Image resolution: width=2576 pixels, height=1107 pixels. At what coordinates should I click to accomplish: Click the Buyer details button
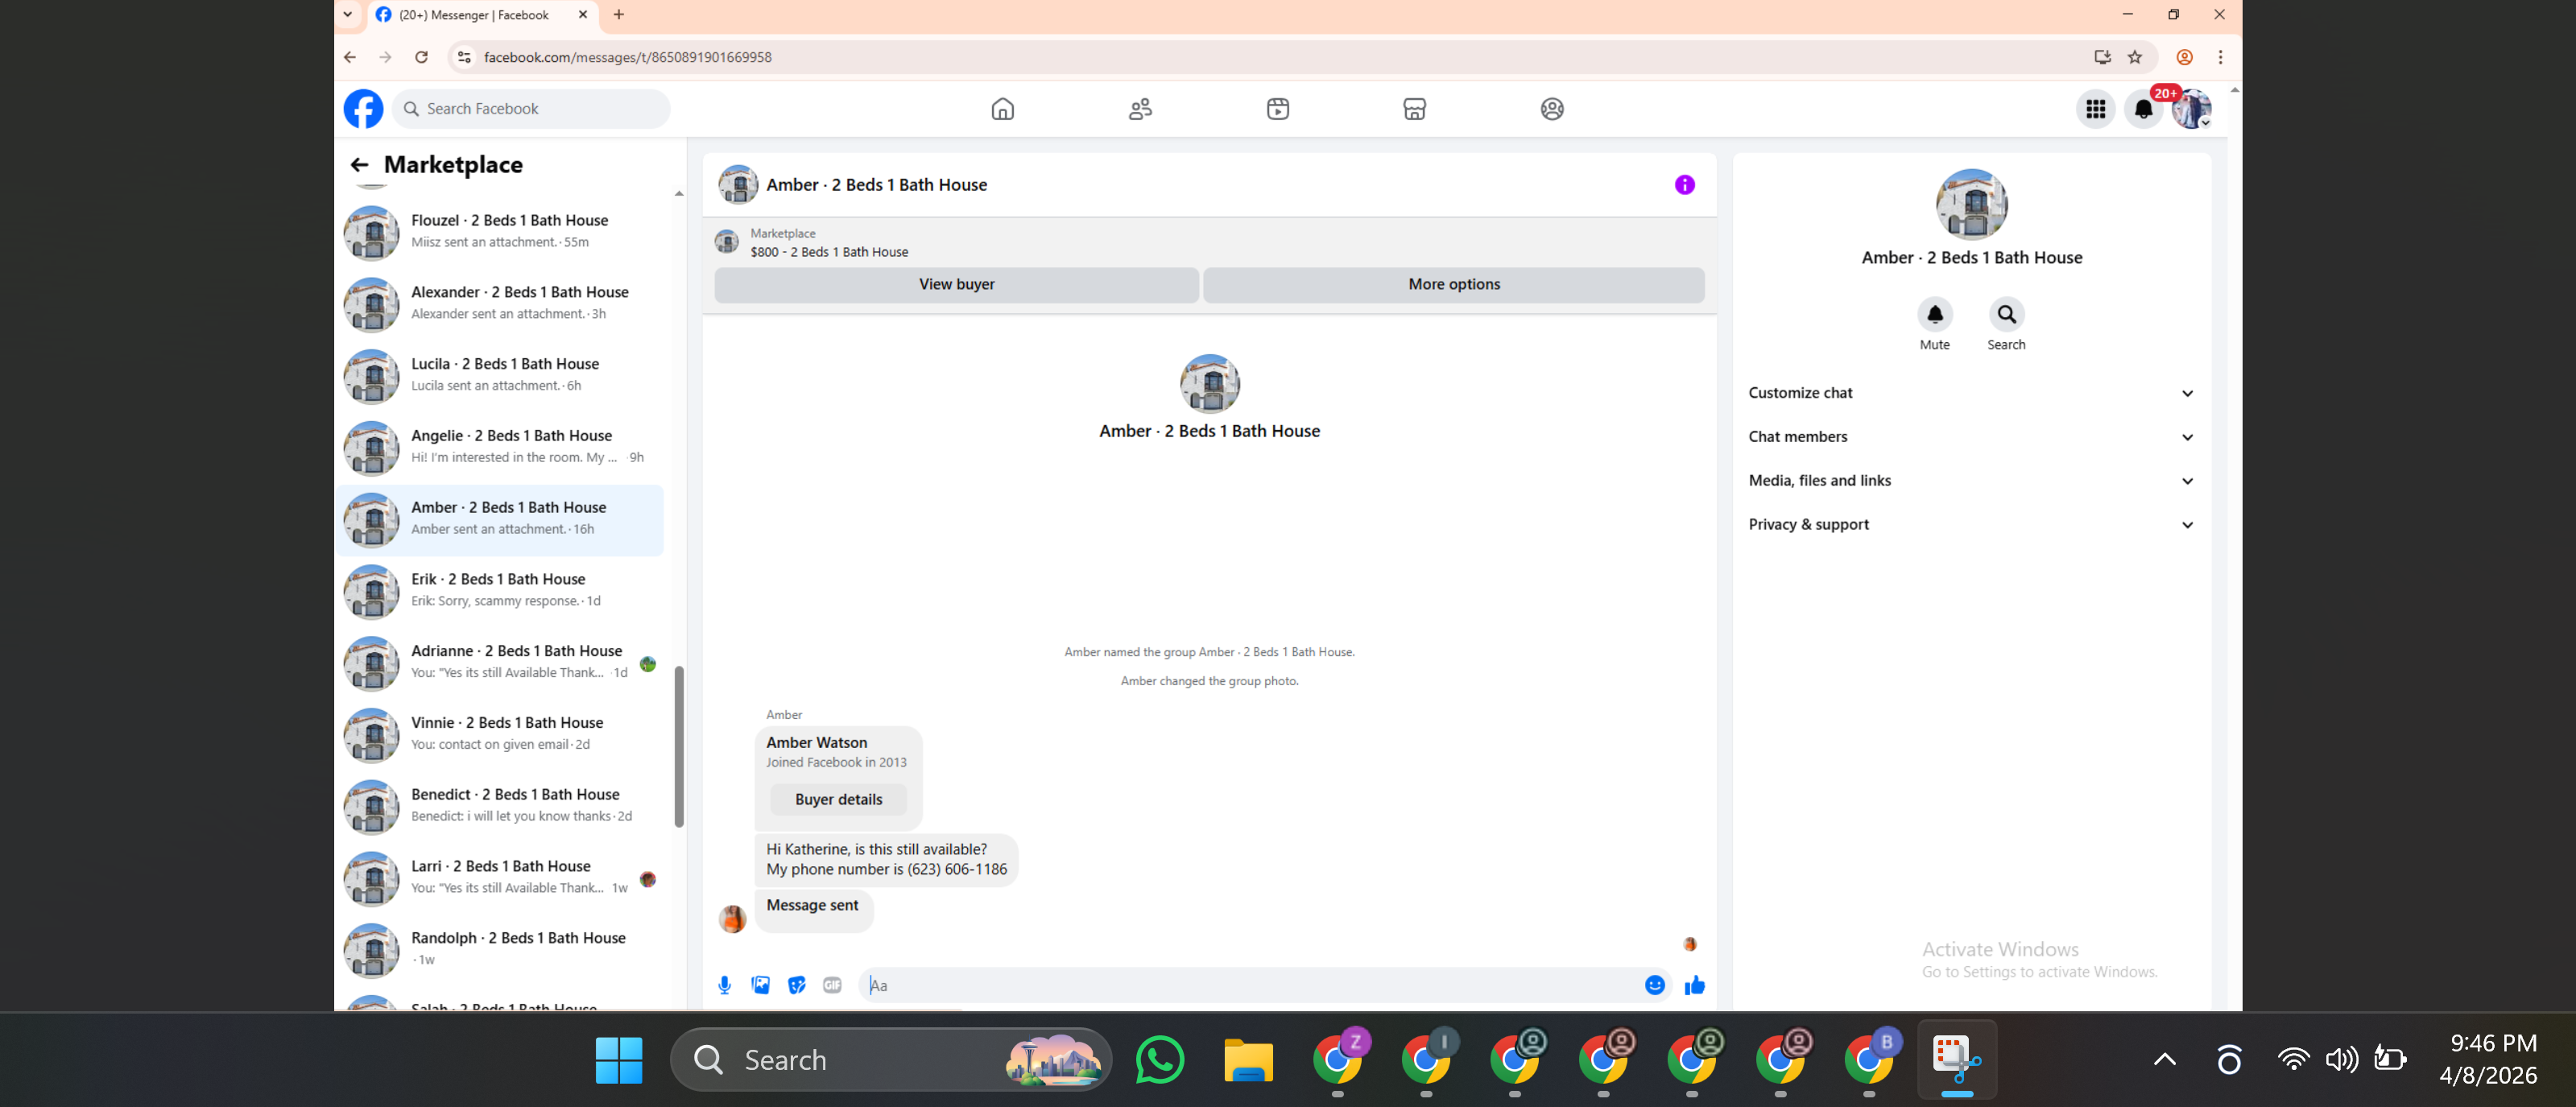[838, 800]
